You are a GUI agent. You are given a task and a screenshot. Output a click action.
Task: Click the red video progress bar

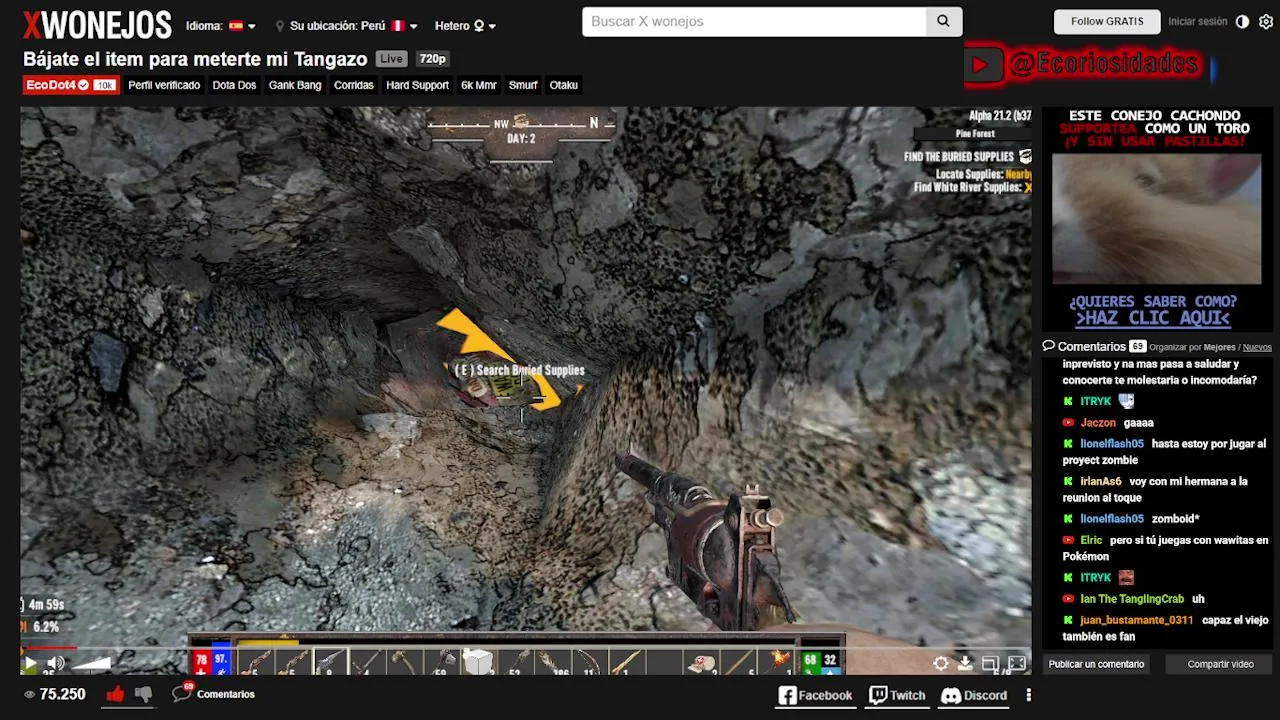click(48, 648)
